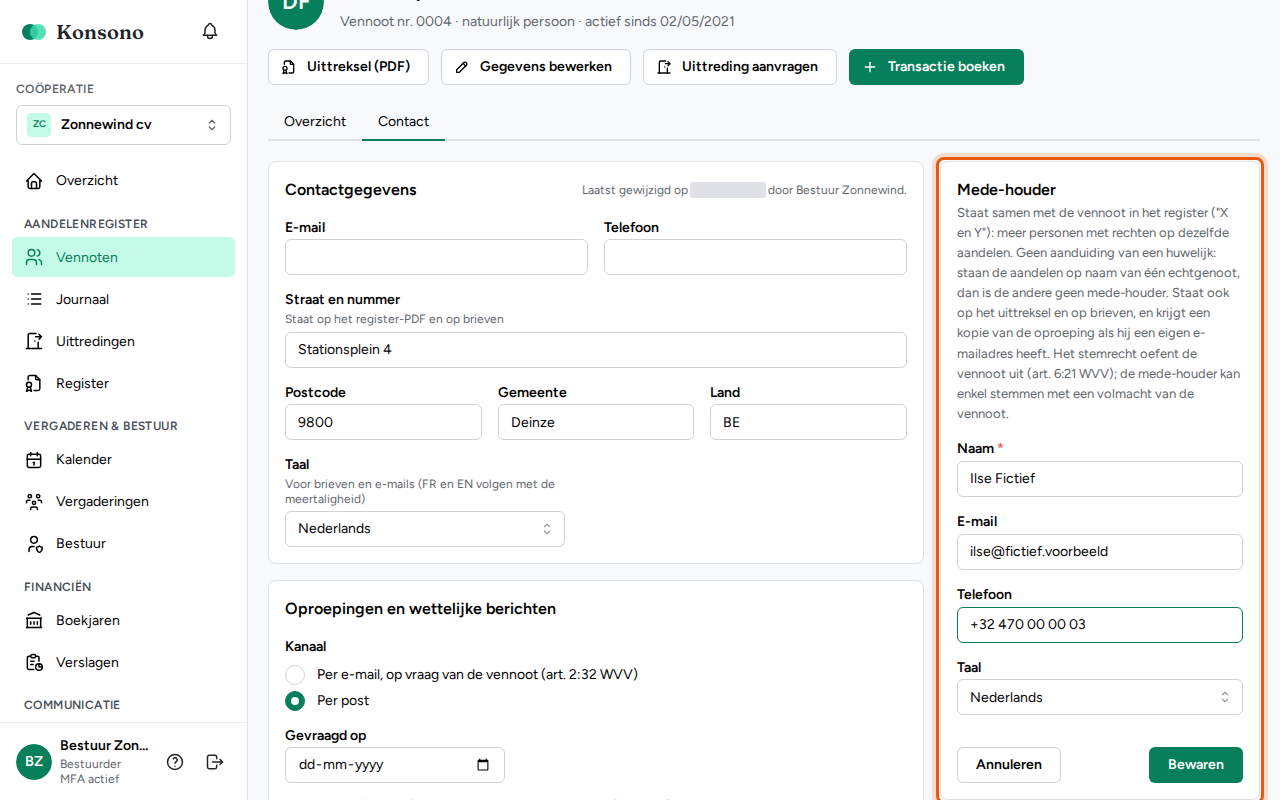
Task: Open Bestuur in the sidebar
Action: (123, 544)
